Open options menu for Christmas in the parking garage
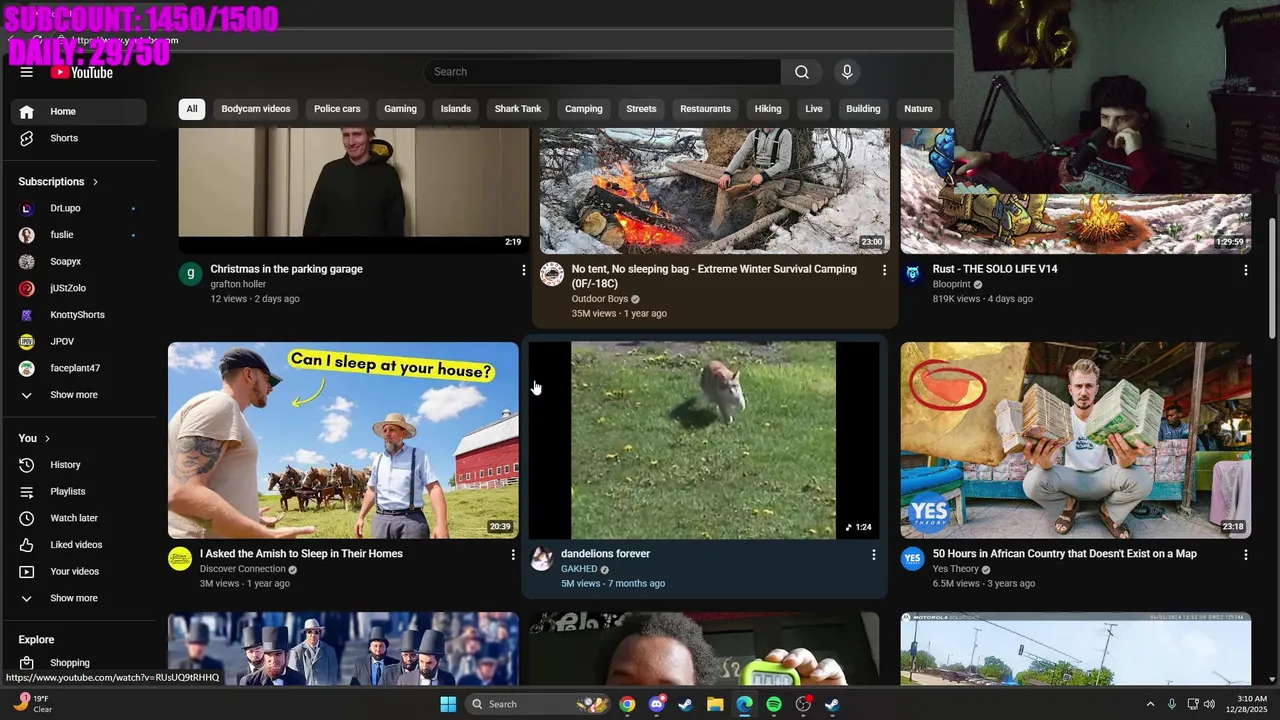Viewport: 1280px width, 720px height. tap(523, 270)
